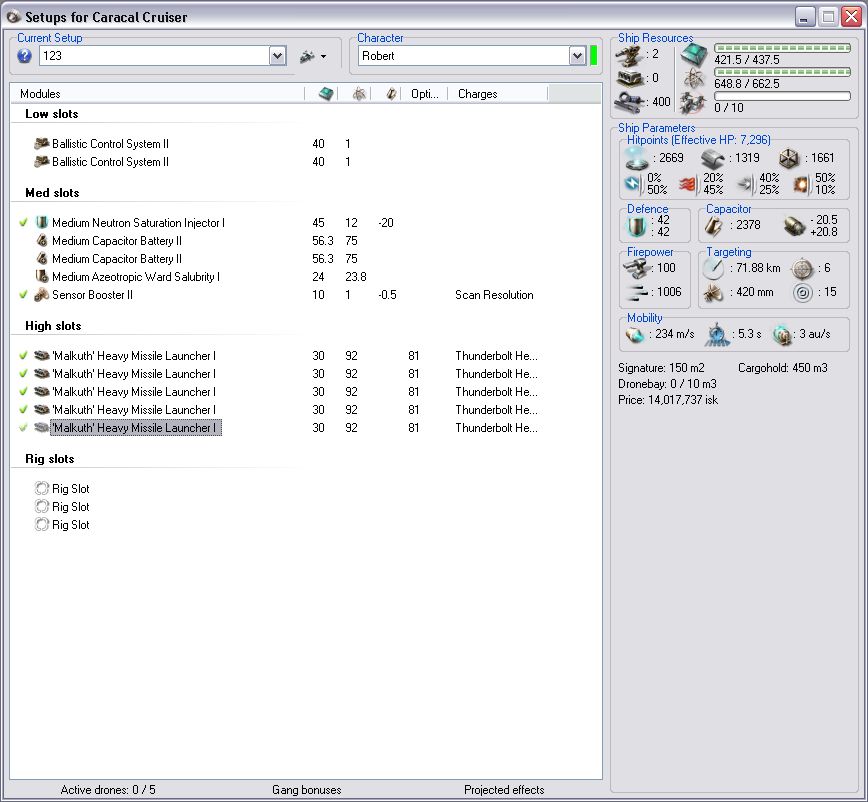Viewport: 868px width, 802px height.
Task: Sort by the capacitor column header icon
Action: click(x=391, y=94)
